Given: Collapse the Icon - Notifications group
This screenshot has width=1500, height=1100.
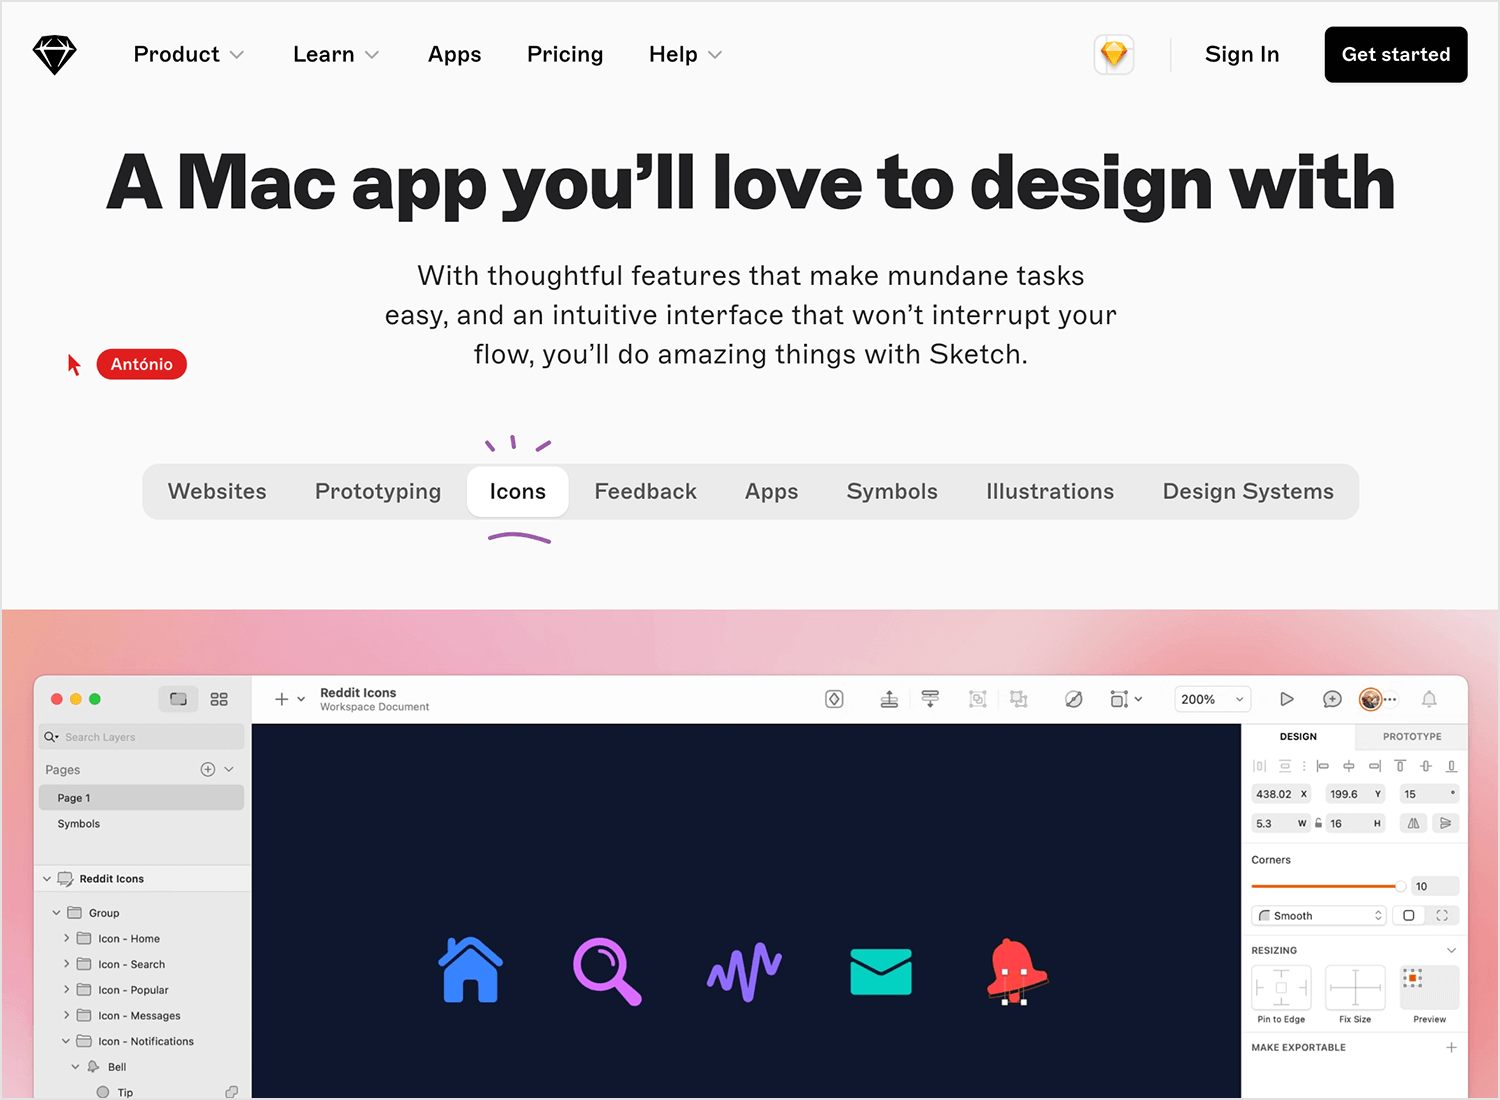Looking at the screenshot, I should click(x=66, y=1041).
